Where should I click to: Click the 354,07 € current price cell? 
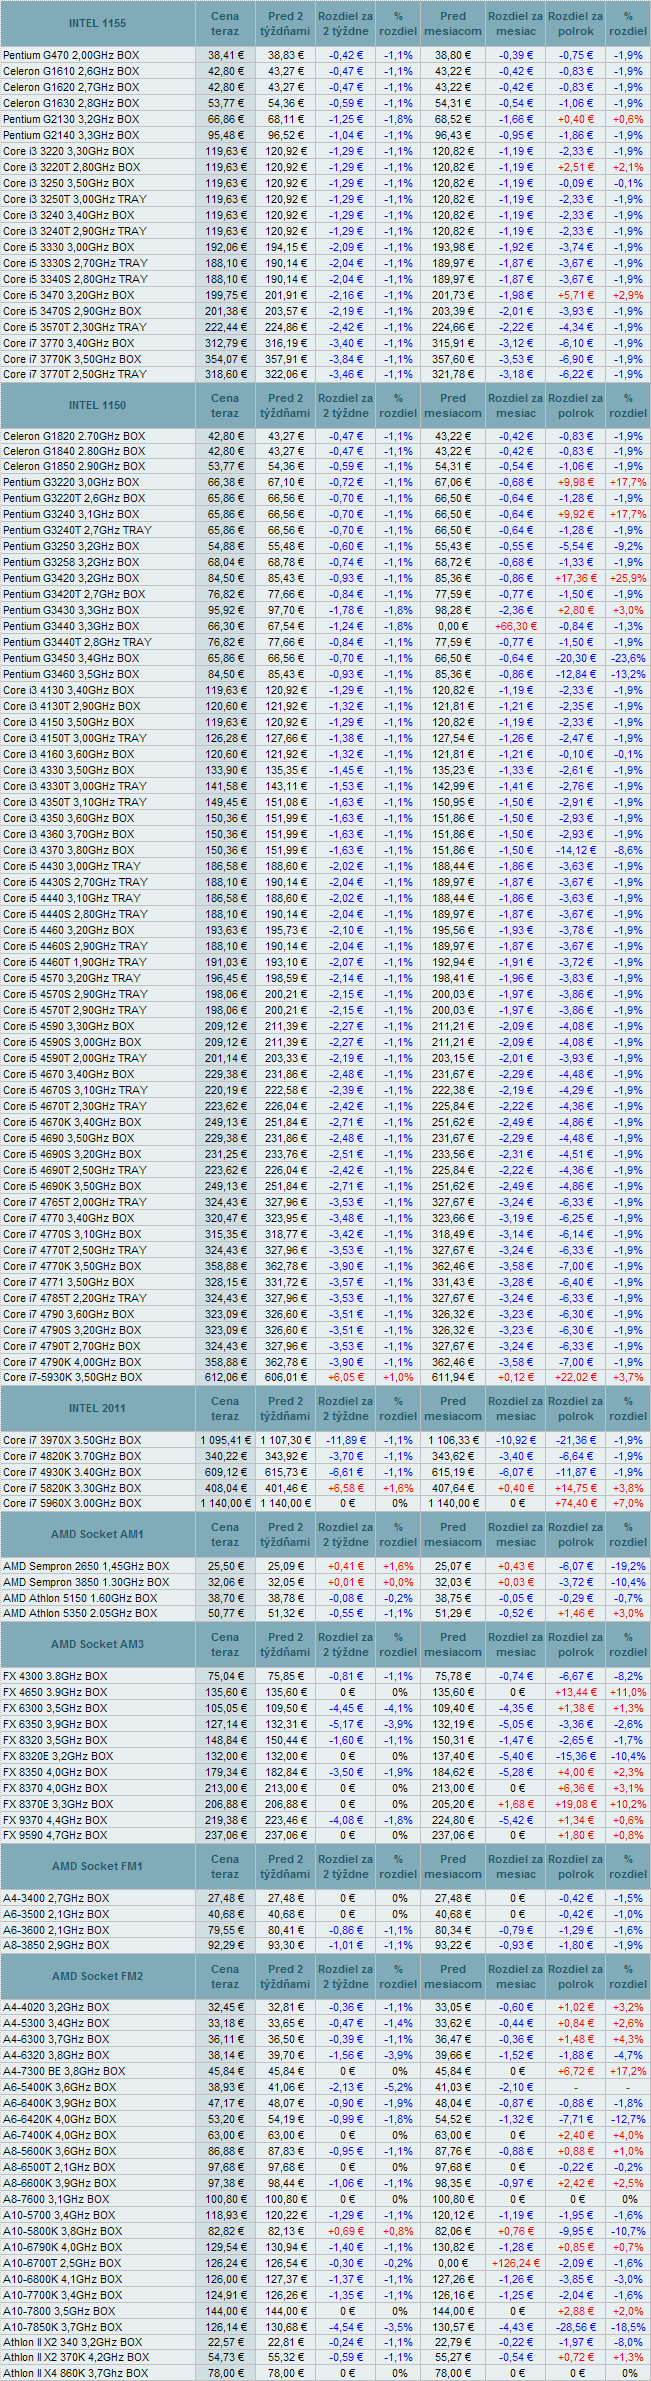tap(225, 358)
